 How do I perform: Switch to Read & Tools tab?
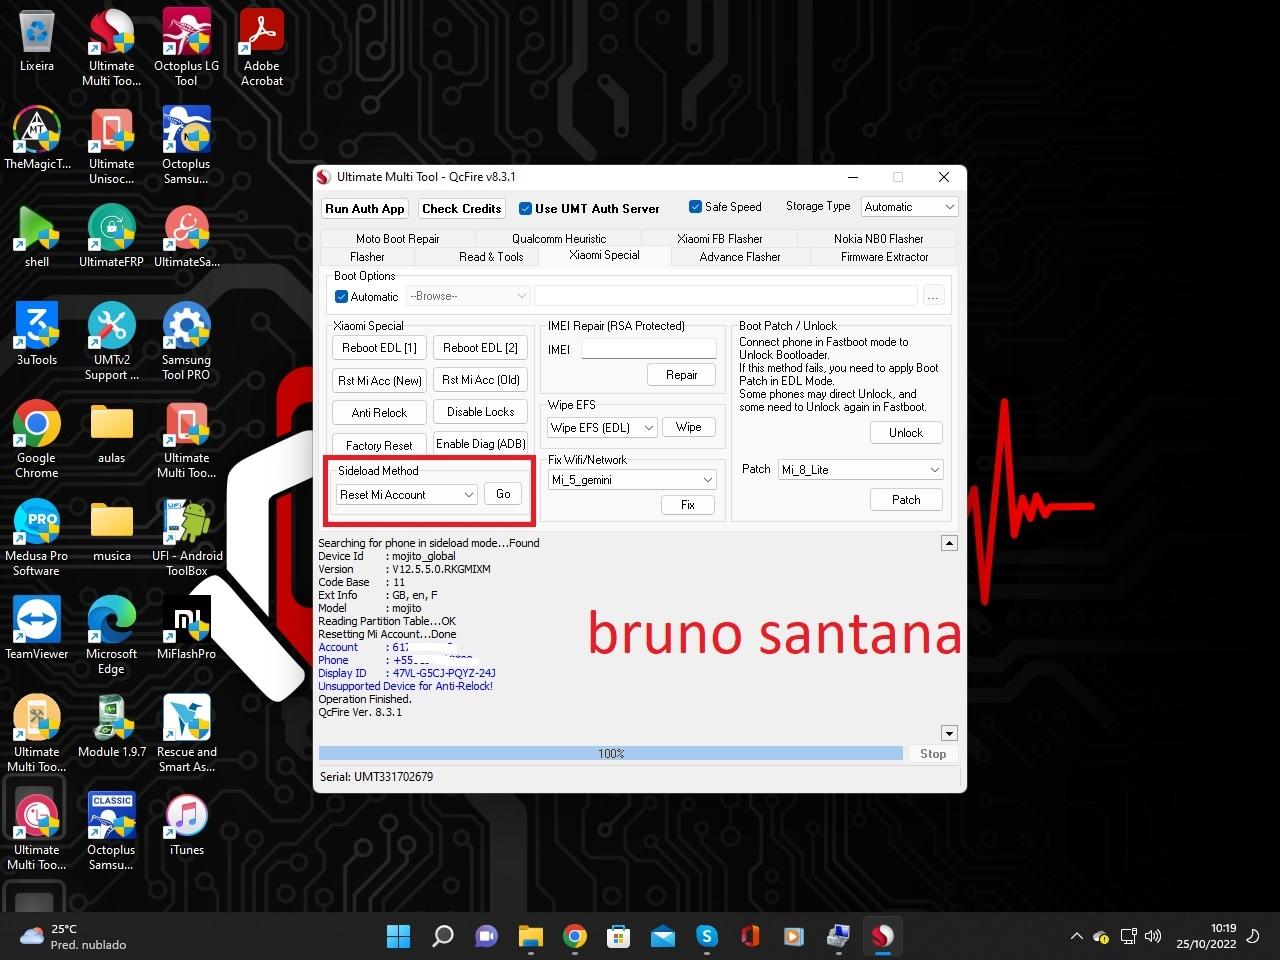click(x=491, y=257)
